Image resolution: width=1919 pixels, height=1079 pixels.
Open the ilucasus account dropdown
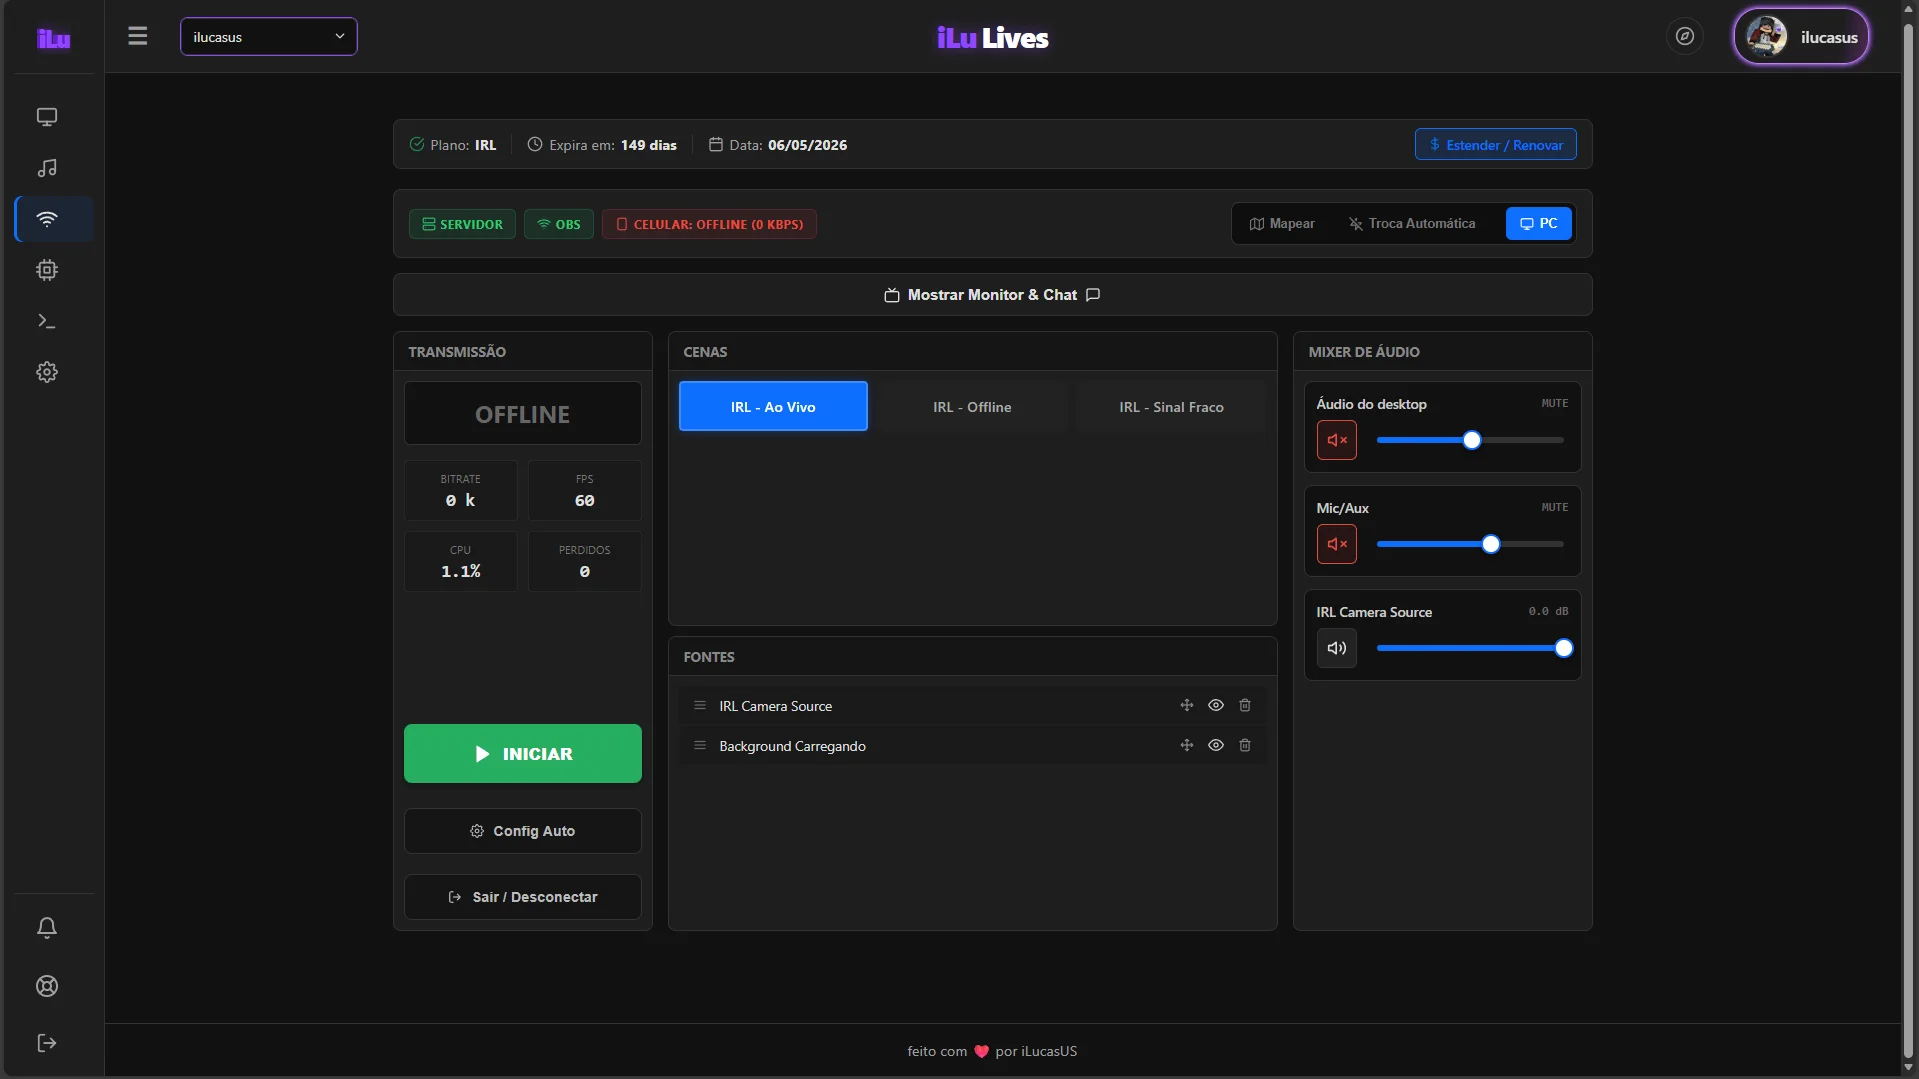[x=268, y=37]
